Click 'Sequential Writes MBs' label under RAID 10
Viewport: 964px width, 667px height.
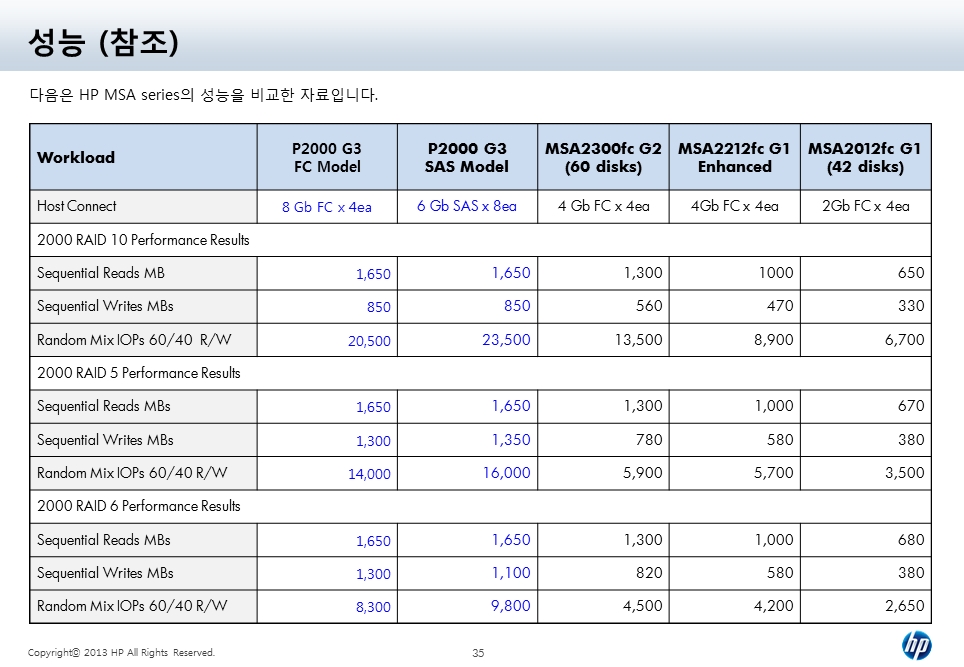pyautogui.click(x=105, y=306)
